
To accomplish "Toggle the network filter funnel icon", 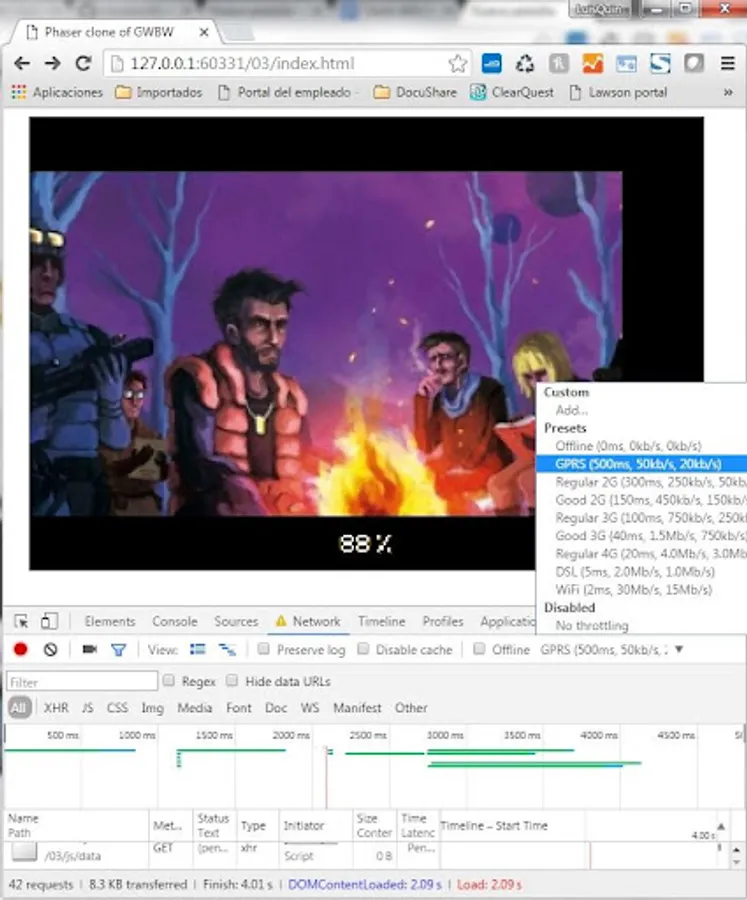I will 118,650.
